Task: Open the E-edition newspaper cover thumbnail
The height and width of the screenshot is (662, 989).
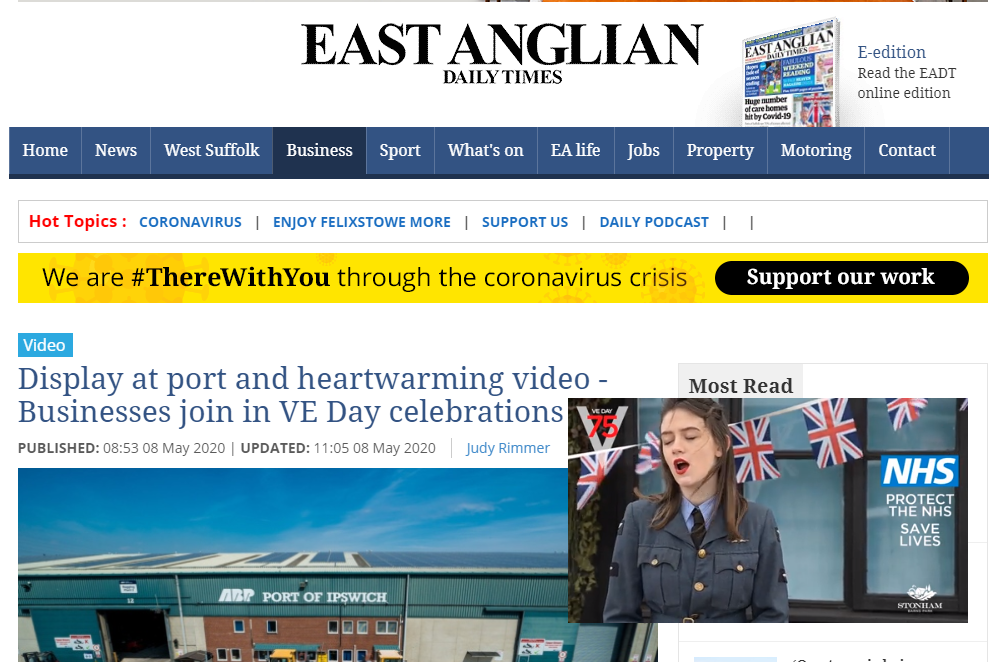Action: [791, 73]
